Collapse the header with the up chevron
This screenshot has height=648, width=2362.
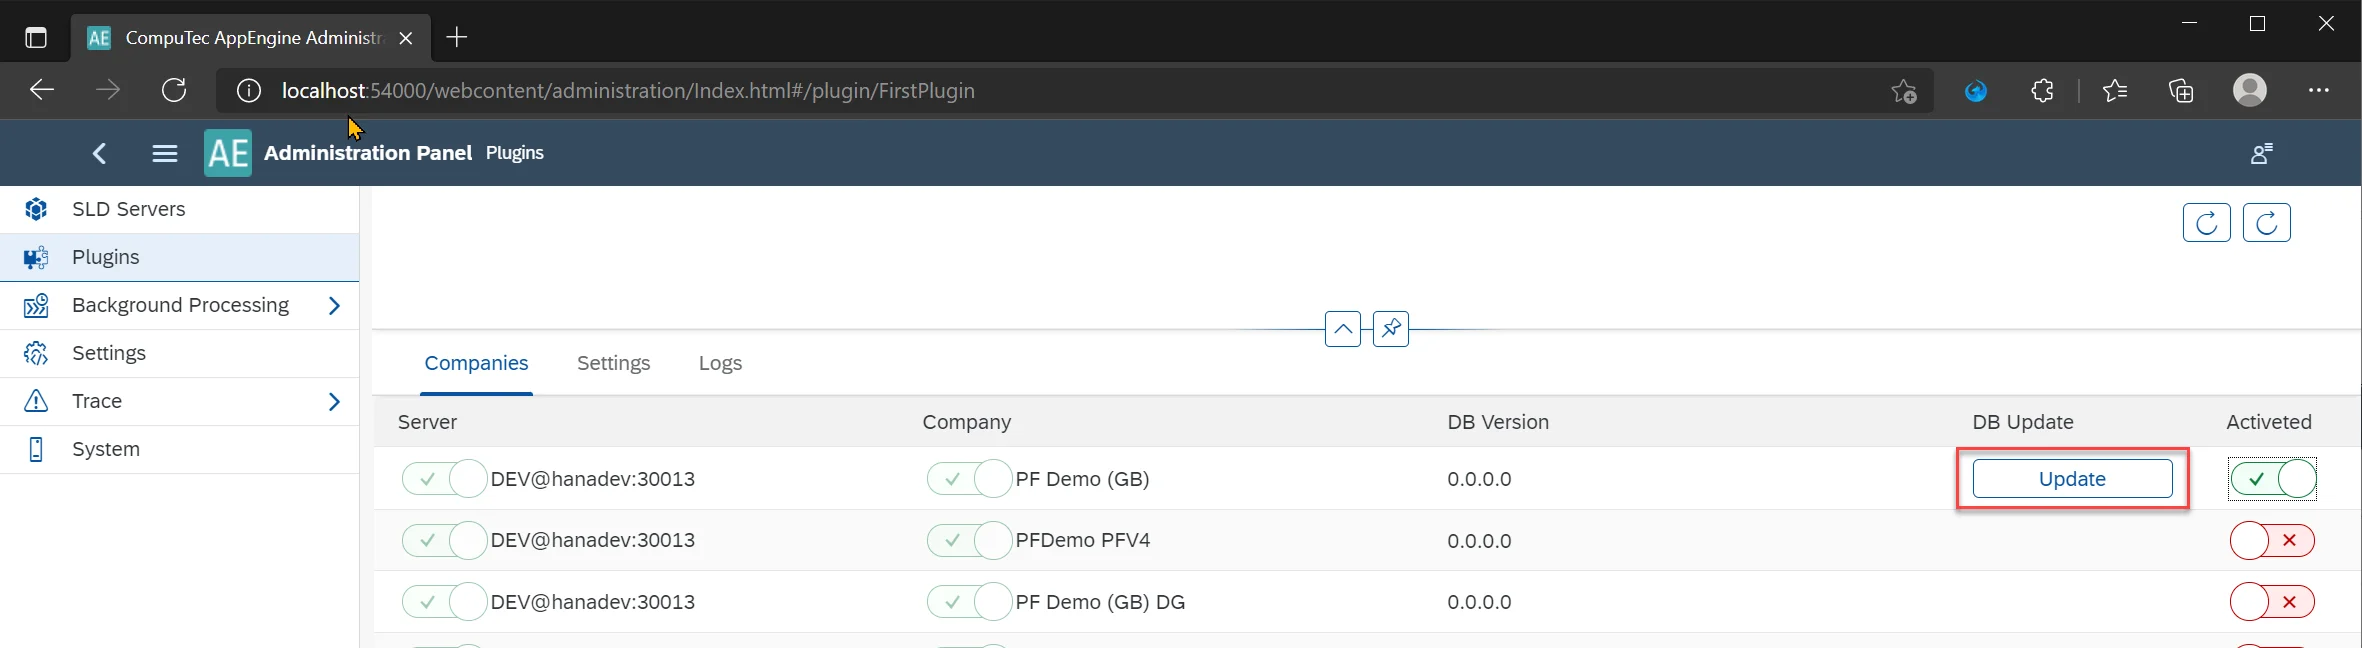tap(1342, 328)
